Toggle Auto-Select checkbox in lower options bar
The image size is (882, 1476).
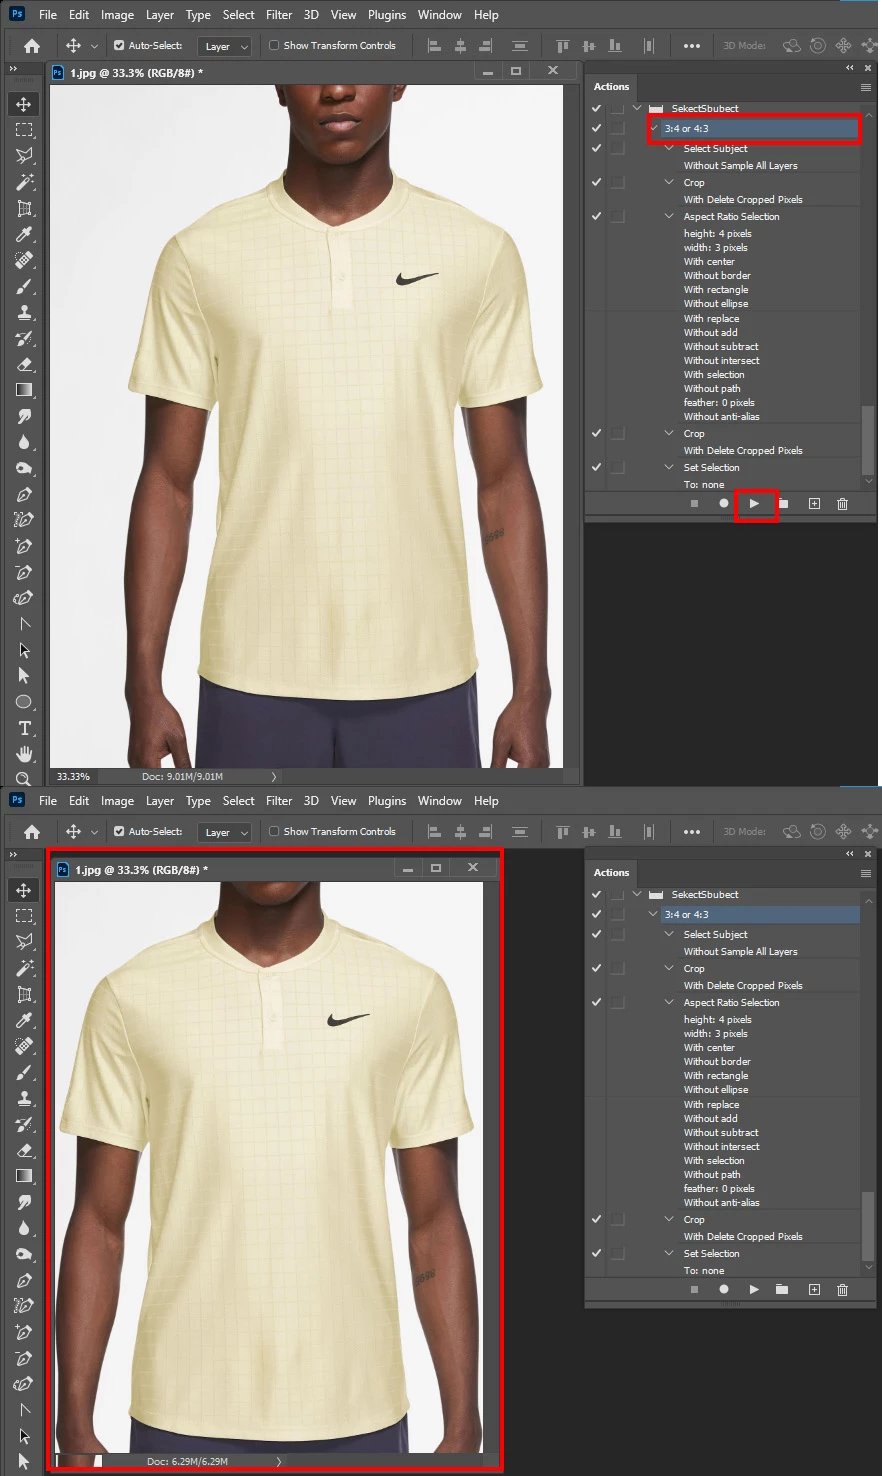(x=119, y=831)
